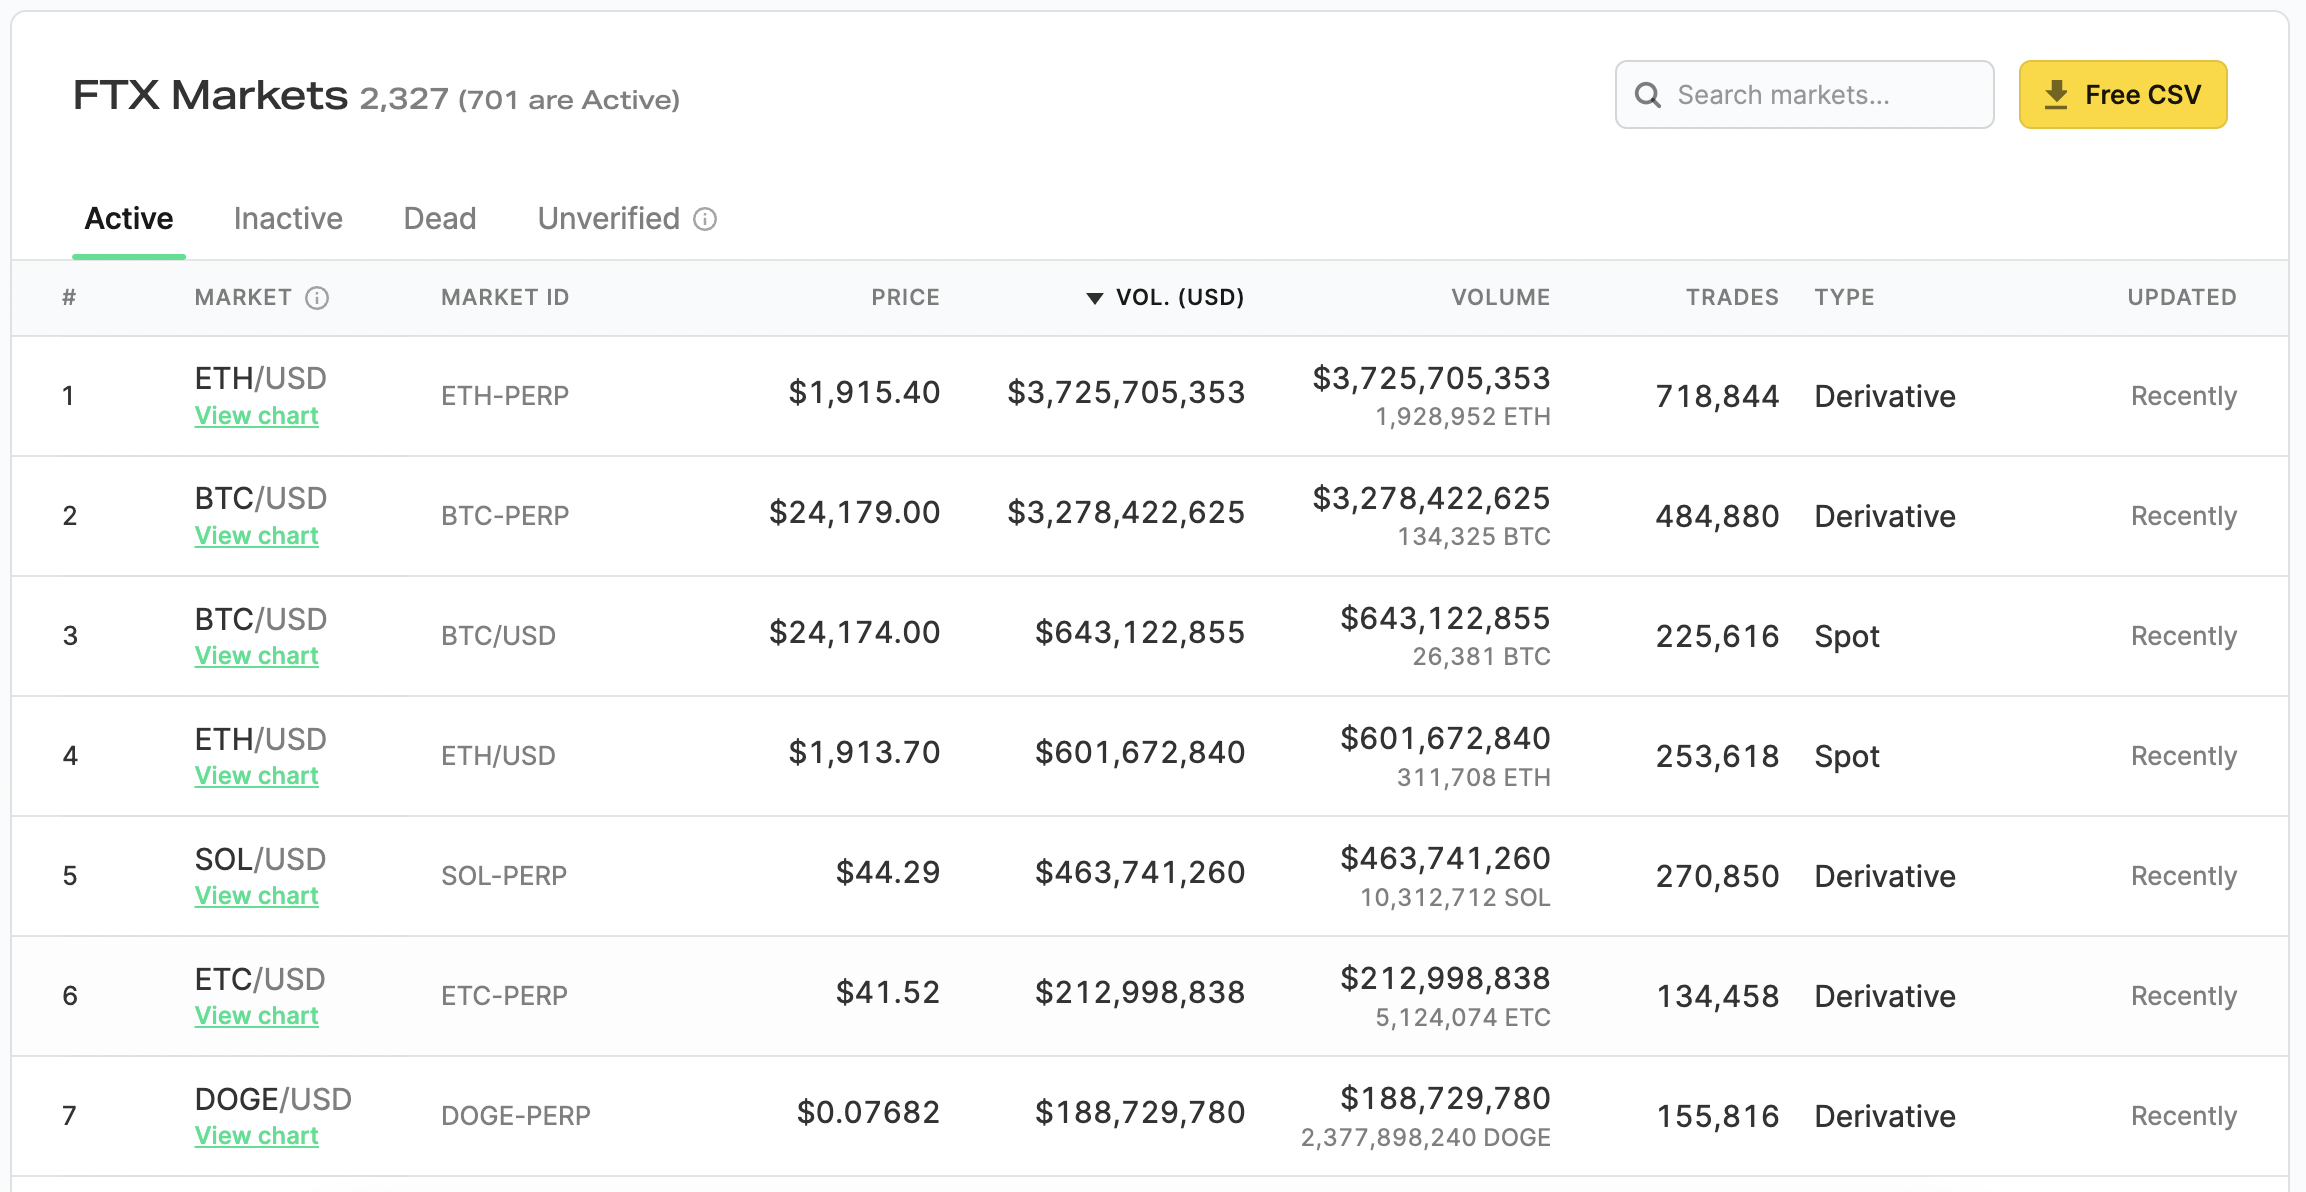2306x1192 pixels.
Task: Click the search magnifier icon
Action: (x=1647, y=95)
